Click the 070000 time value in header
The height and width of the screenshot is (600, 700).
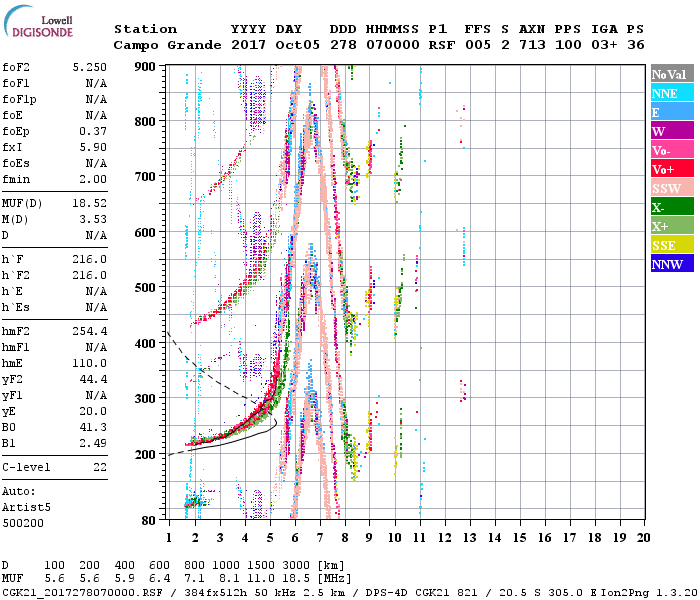click(x=392, y=45)
